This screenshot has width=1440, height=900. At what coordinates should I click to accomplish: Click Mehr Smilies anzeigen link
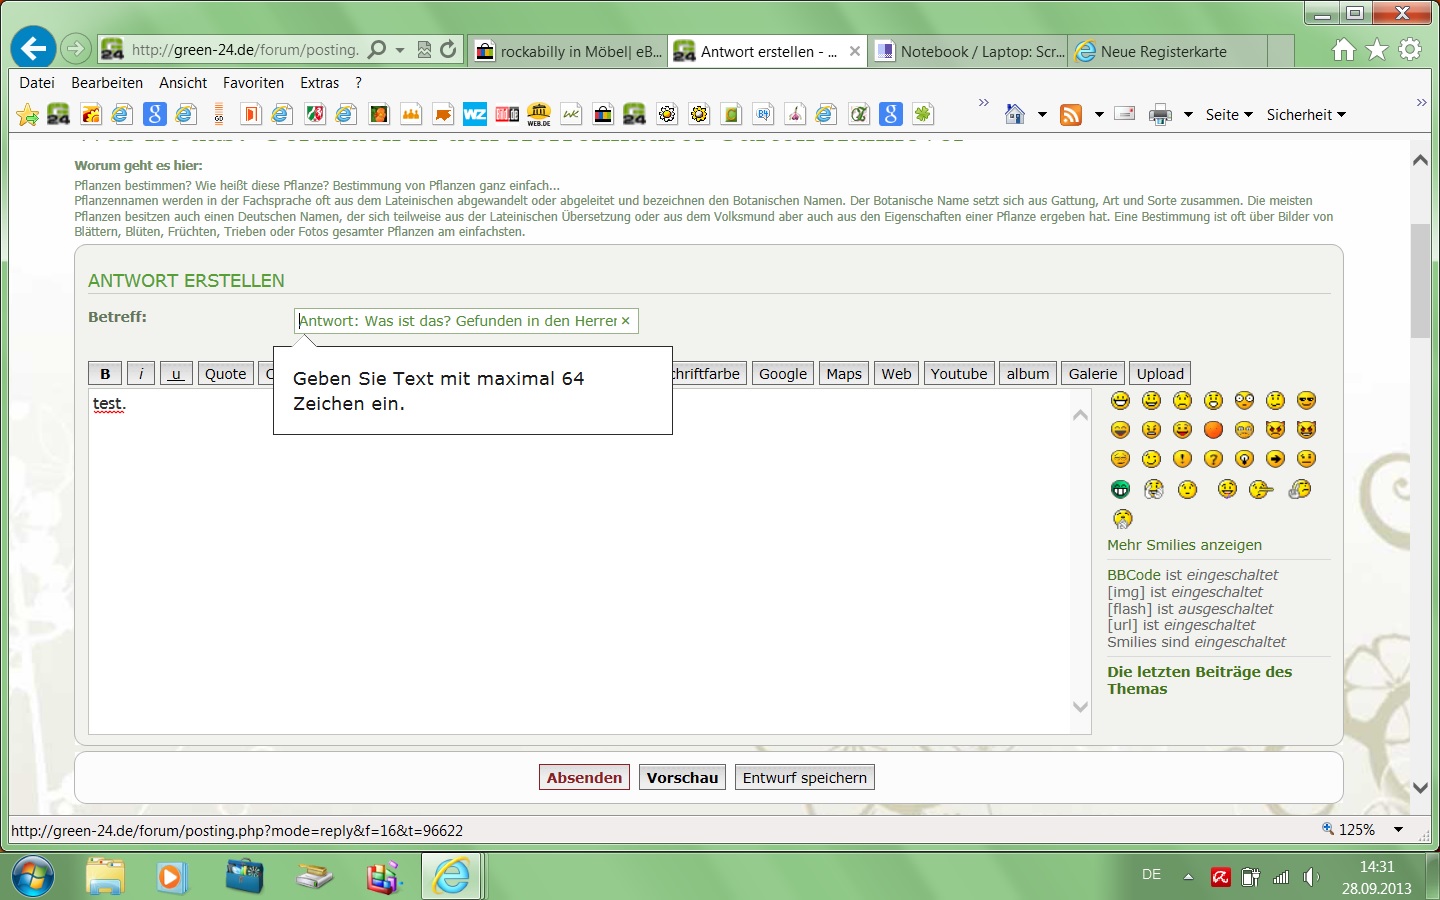[1184, 545]
